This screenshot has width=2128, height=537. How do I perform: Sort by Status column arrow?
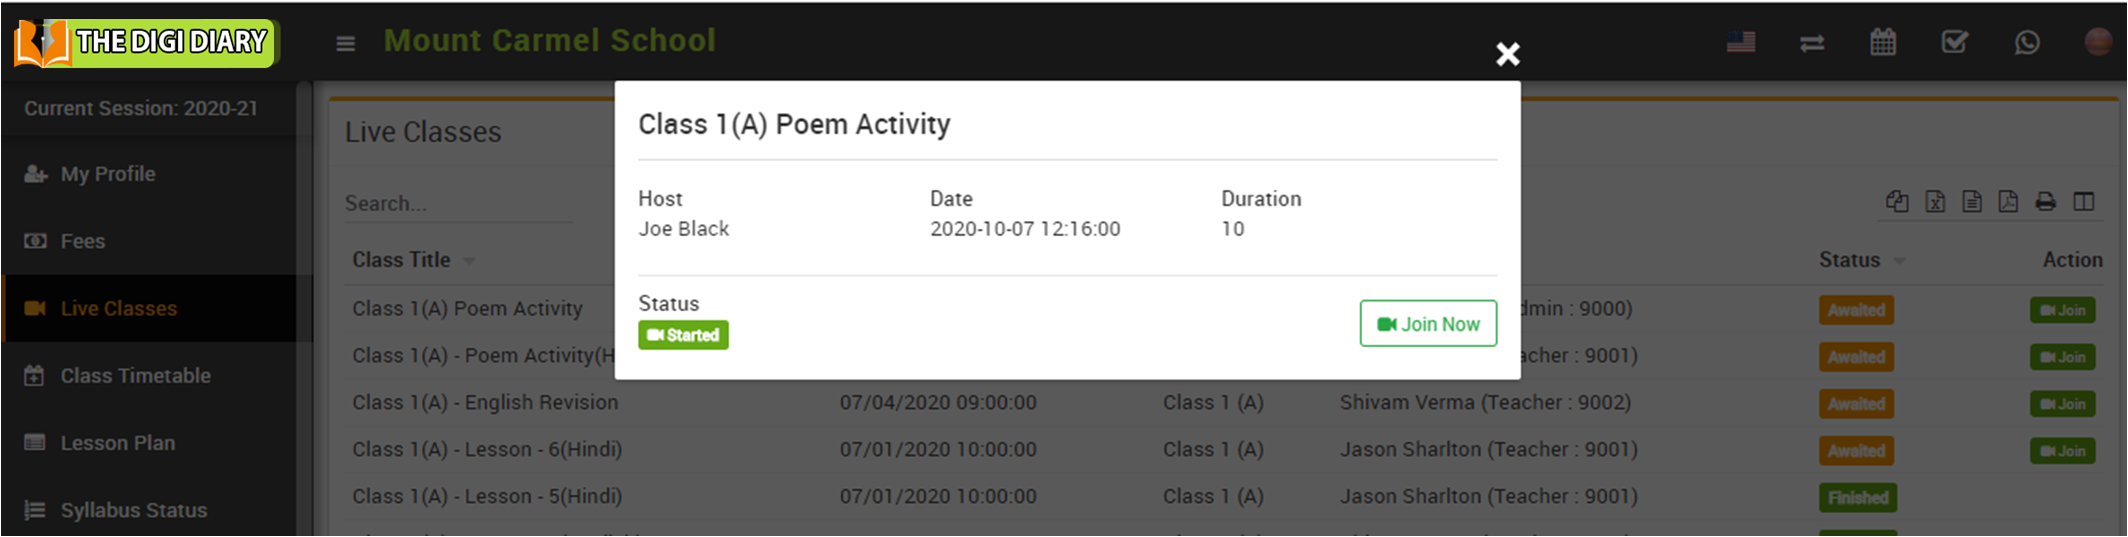1899,261
